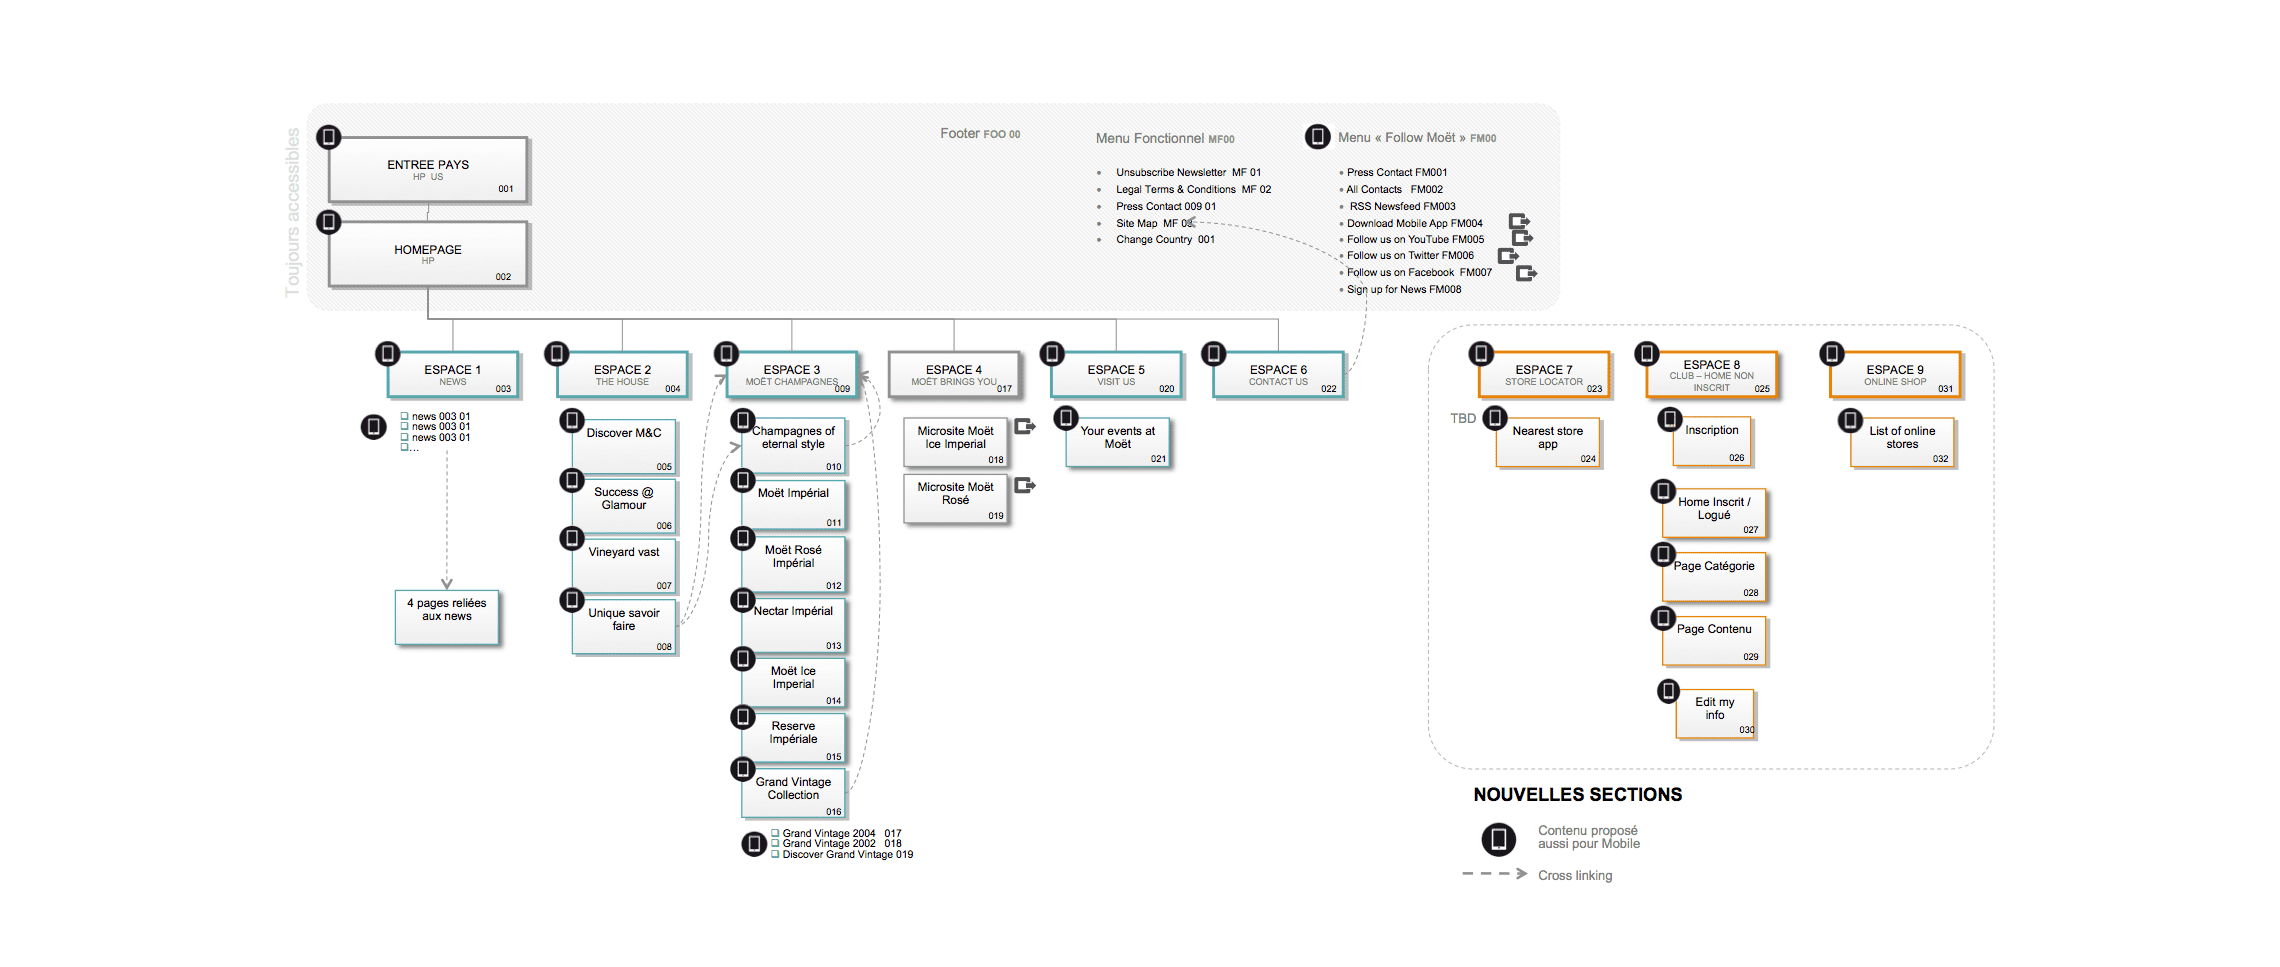Click the mobile icon on Nectar Impérial box
This screenshot has width=2280, height=967.
pos(743,600)
